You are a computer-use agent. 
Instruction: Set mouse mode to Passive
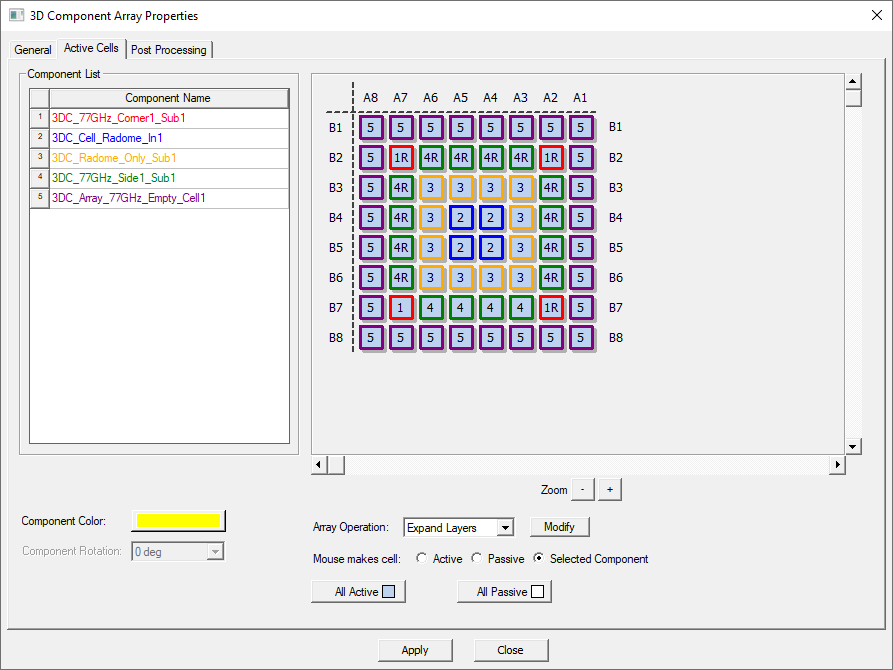pyautogui.click(x=477, y=558)
